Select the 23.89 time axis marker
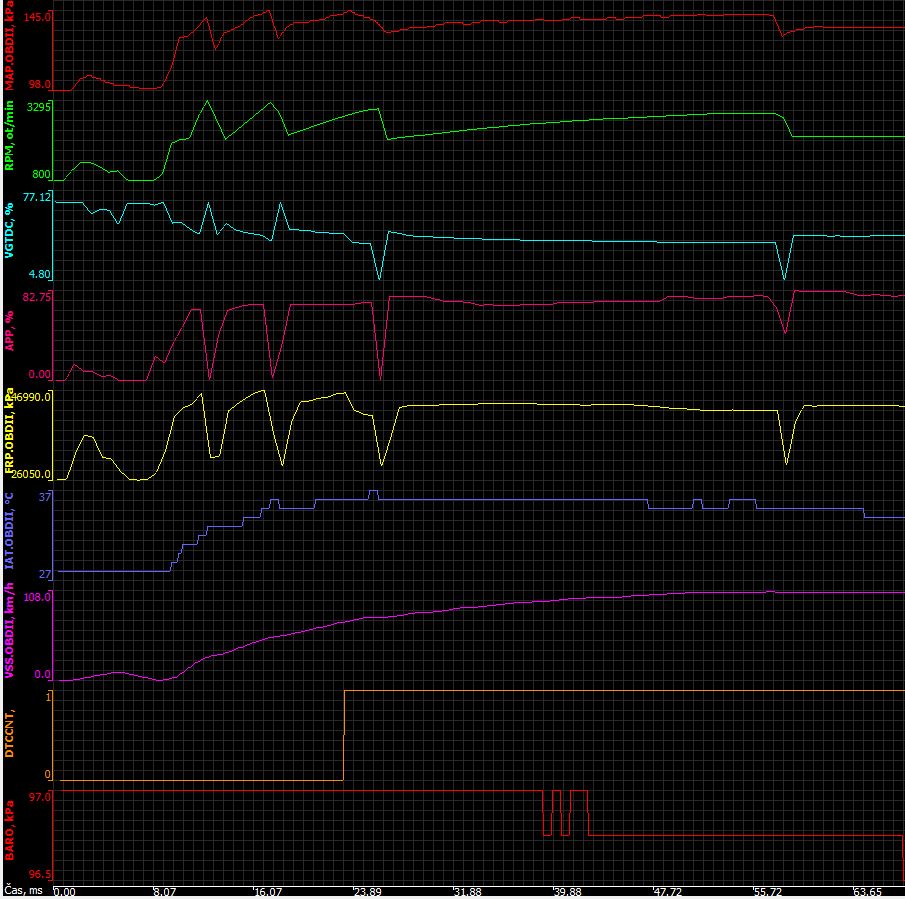 pyautogui.click(x=367, y=891)
